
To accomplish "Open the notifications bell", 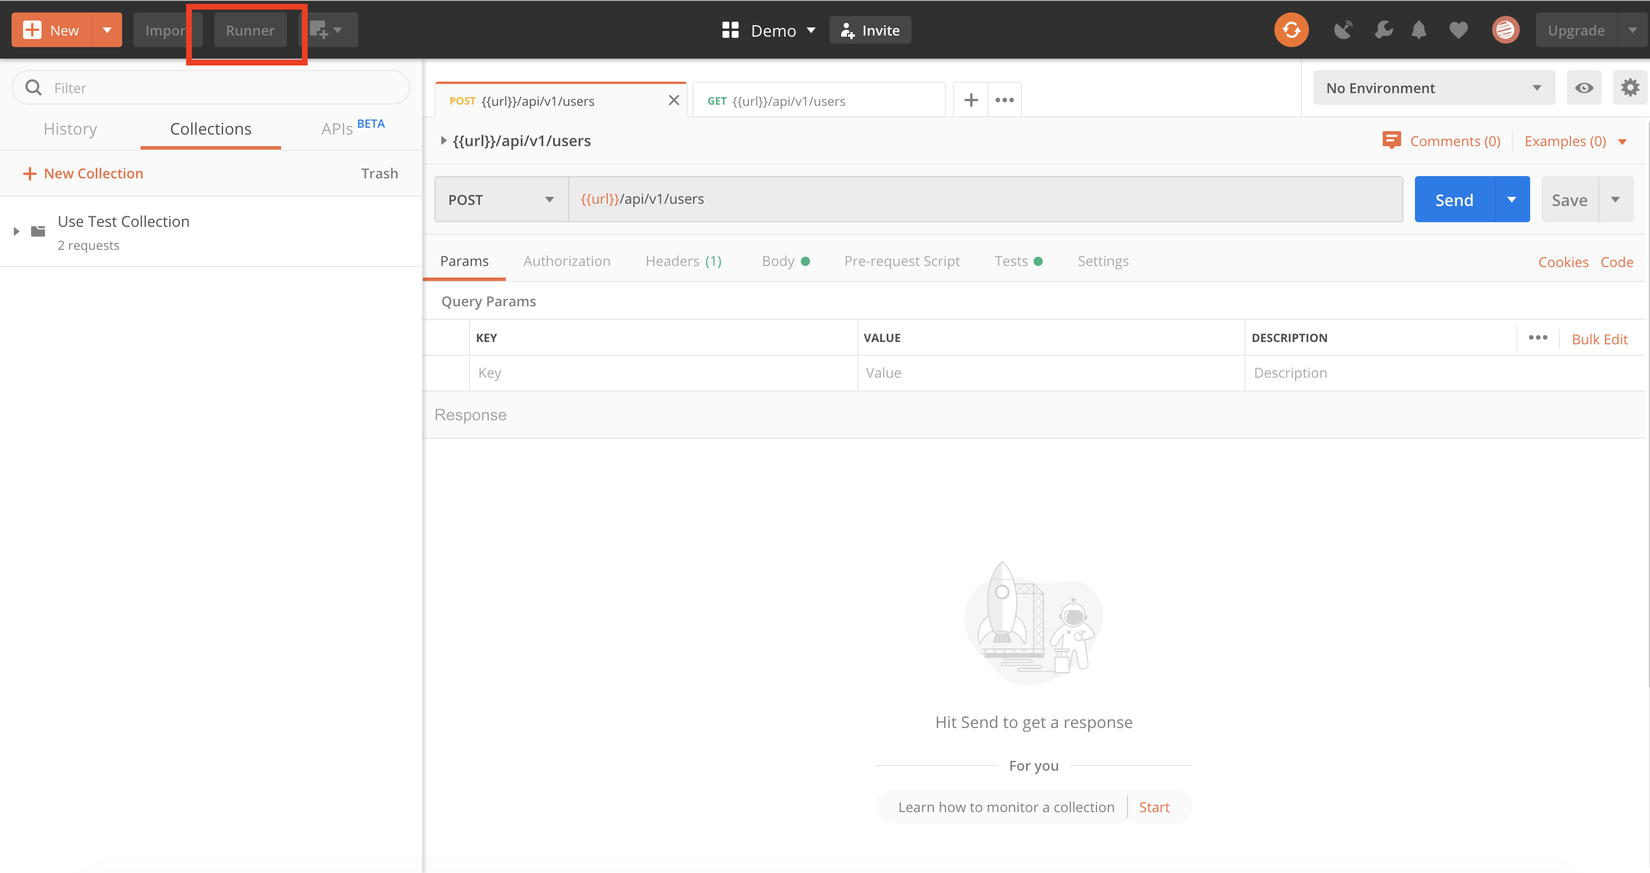I will 1419,30.
